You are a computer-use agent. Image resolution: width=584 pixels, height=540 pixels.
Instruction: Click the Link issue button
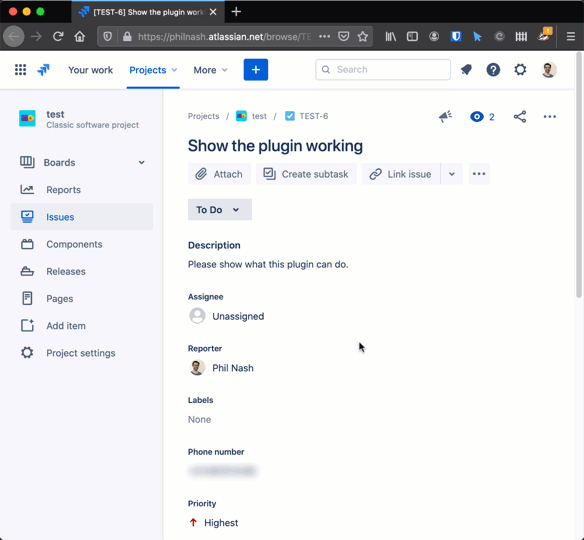tap(401, 174)
